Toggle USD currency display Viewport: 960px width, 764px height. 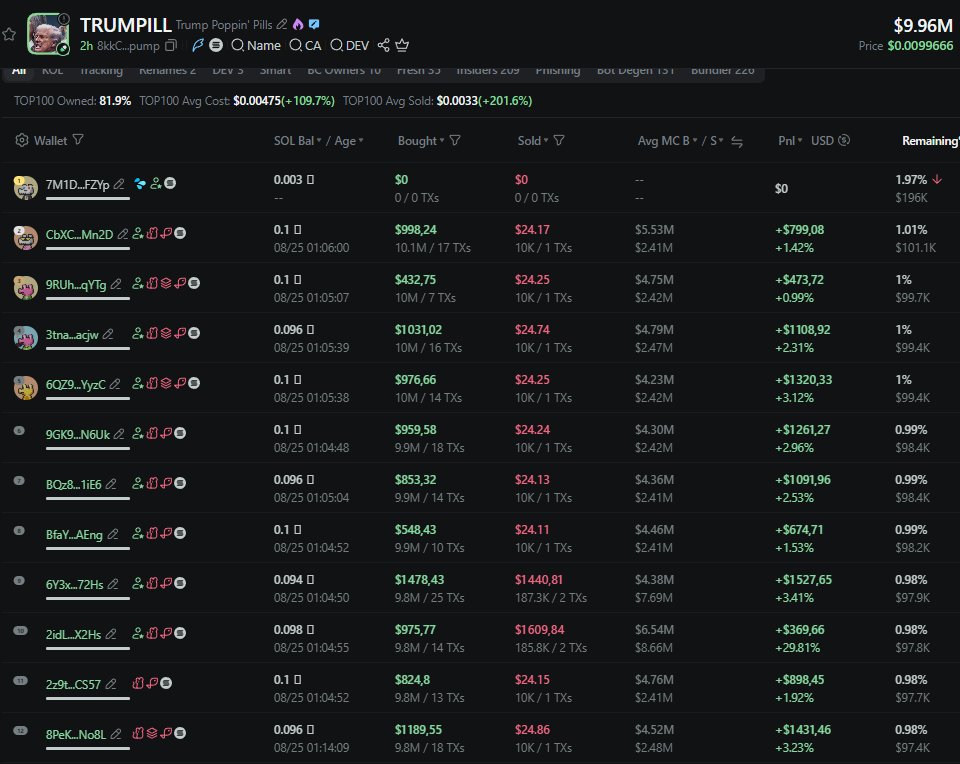coord(830,141)
